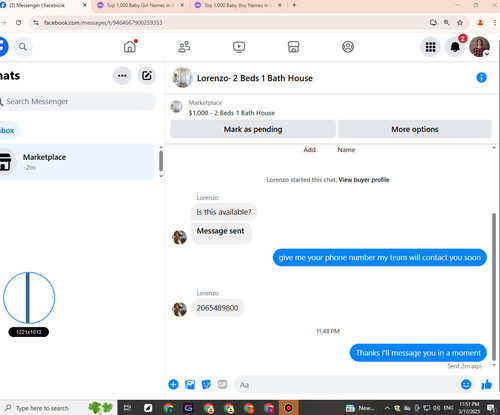Choose a GIF icon in composer

(222, 385)
